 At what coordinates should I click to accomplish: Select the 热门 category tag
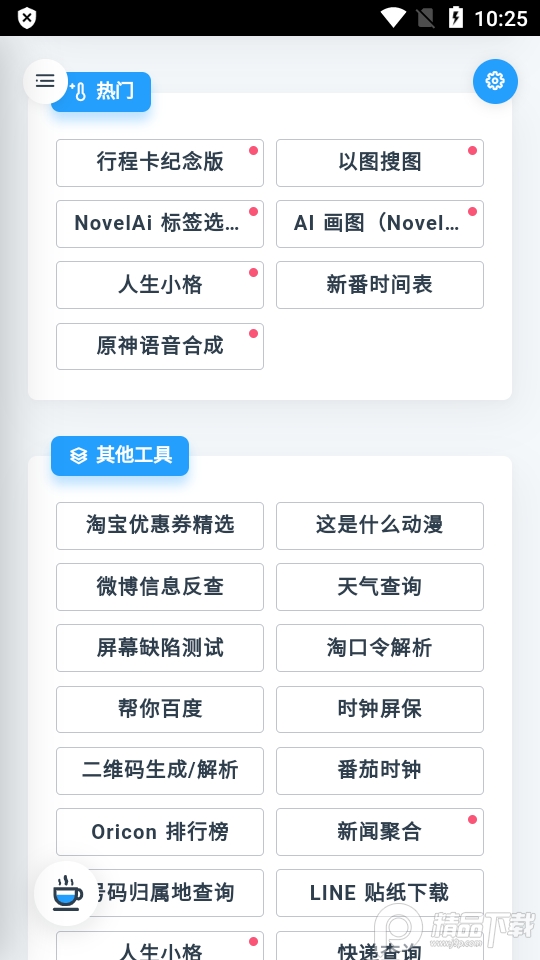[101, 92]
